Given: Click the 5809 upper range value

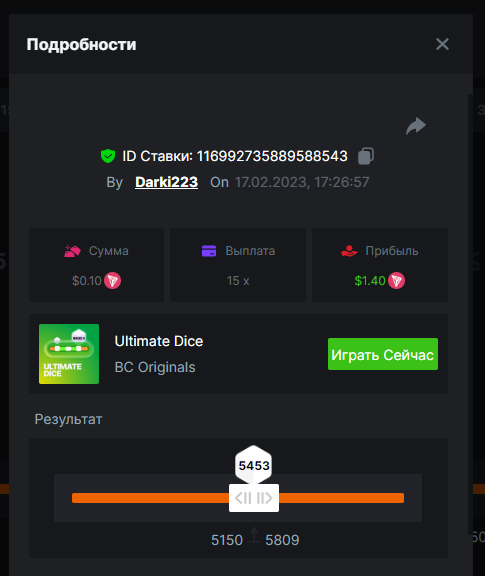Looking at the screenshot, I should pos(282,540).
